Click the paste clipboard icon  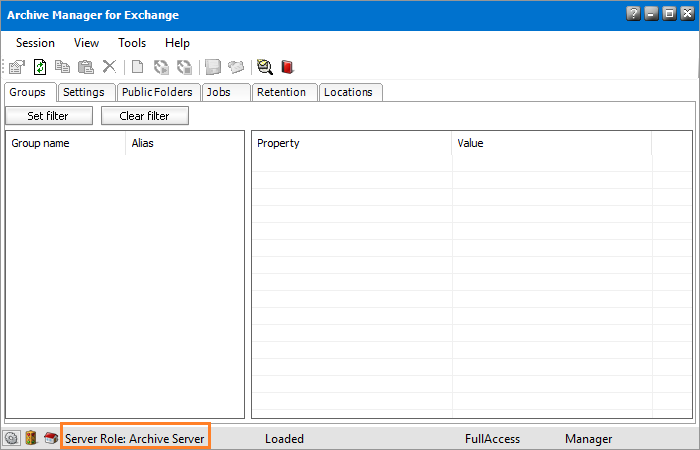click(x=86, y=67)
